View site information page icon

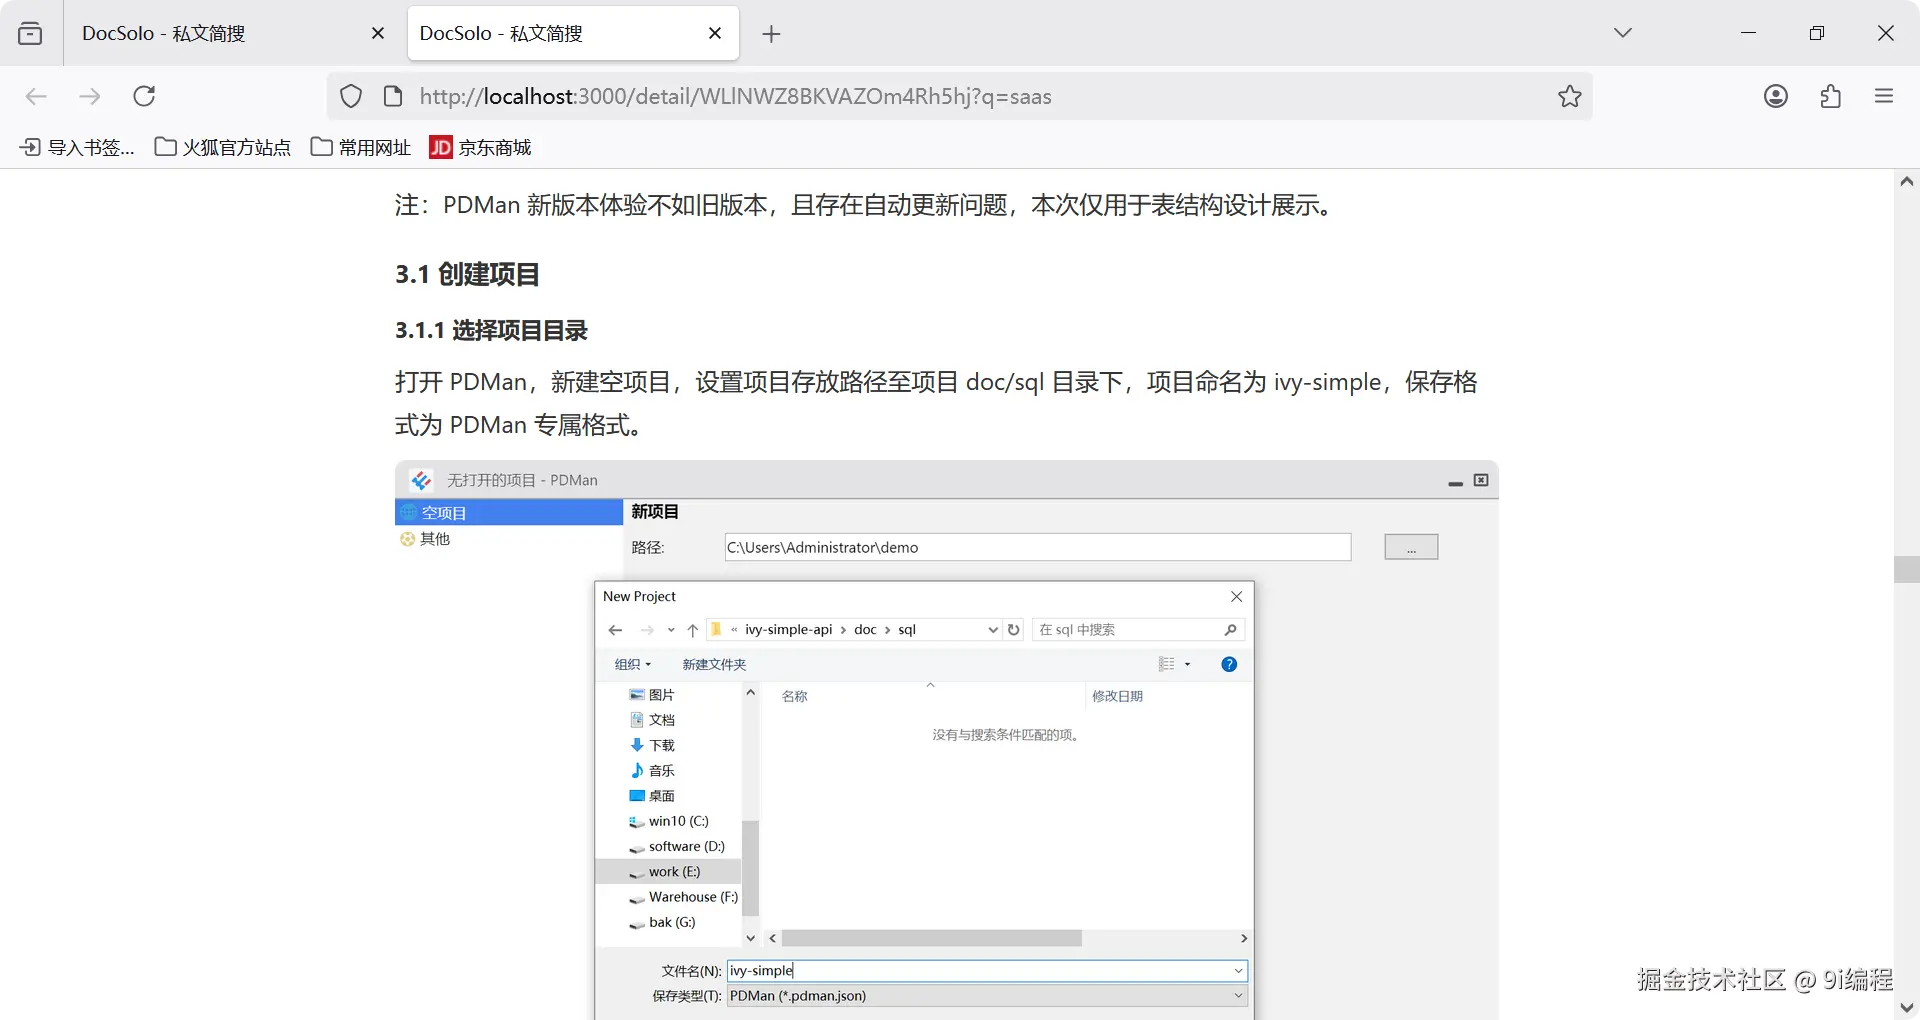[x=393, y=96]
